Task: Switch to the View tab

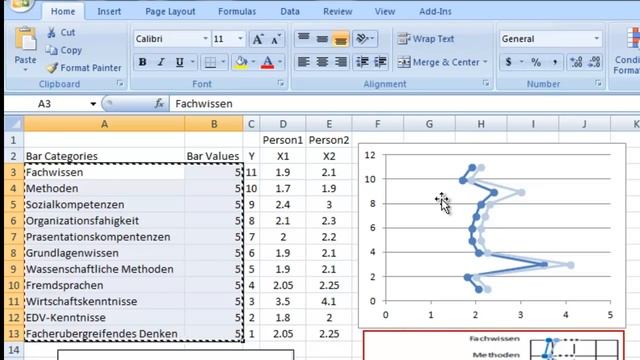Action: coord(385,11)
